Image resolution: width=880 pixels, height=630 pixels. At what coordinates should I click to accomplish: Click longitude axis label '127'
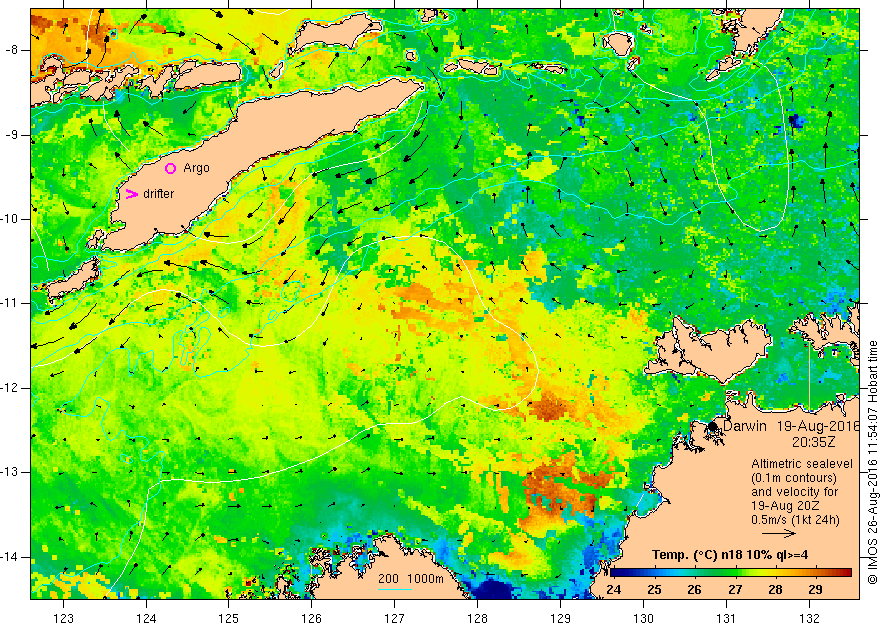395,619
